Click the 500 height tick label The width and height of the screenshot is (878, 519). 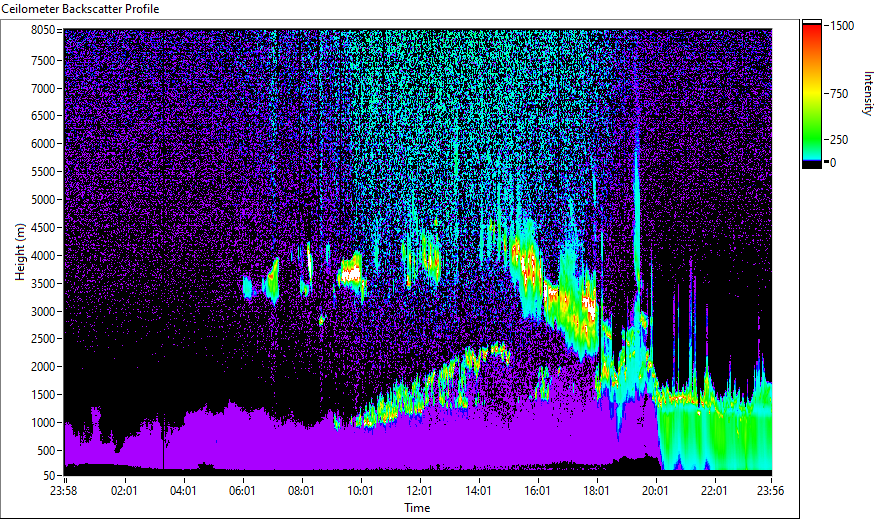pos(46,451)
